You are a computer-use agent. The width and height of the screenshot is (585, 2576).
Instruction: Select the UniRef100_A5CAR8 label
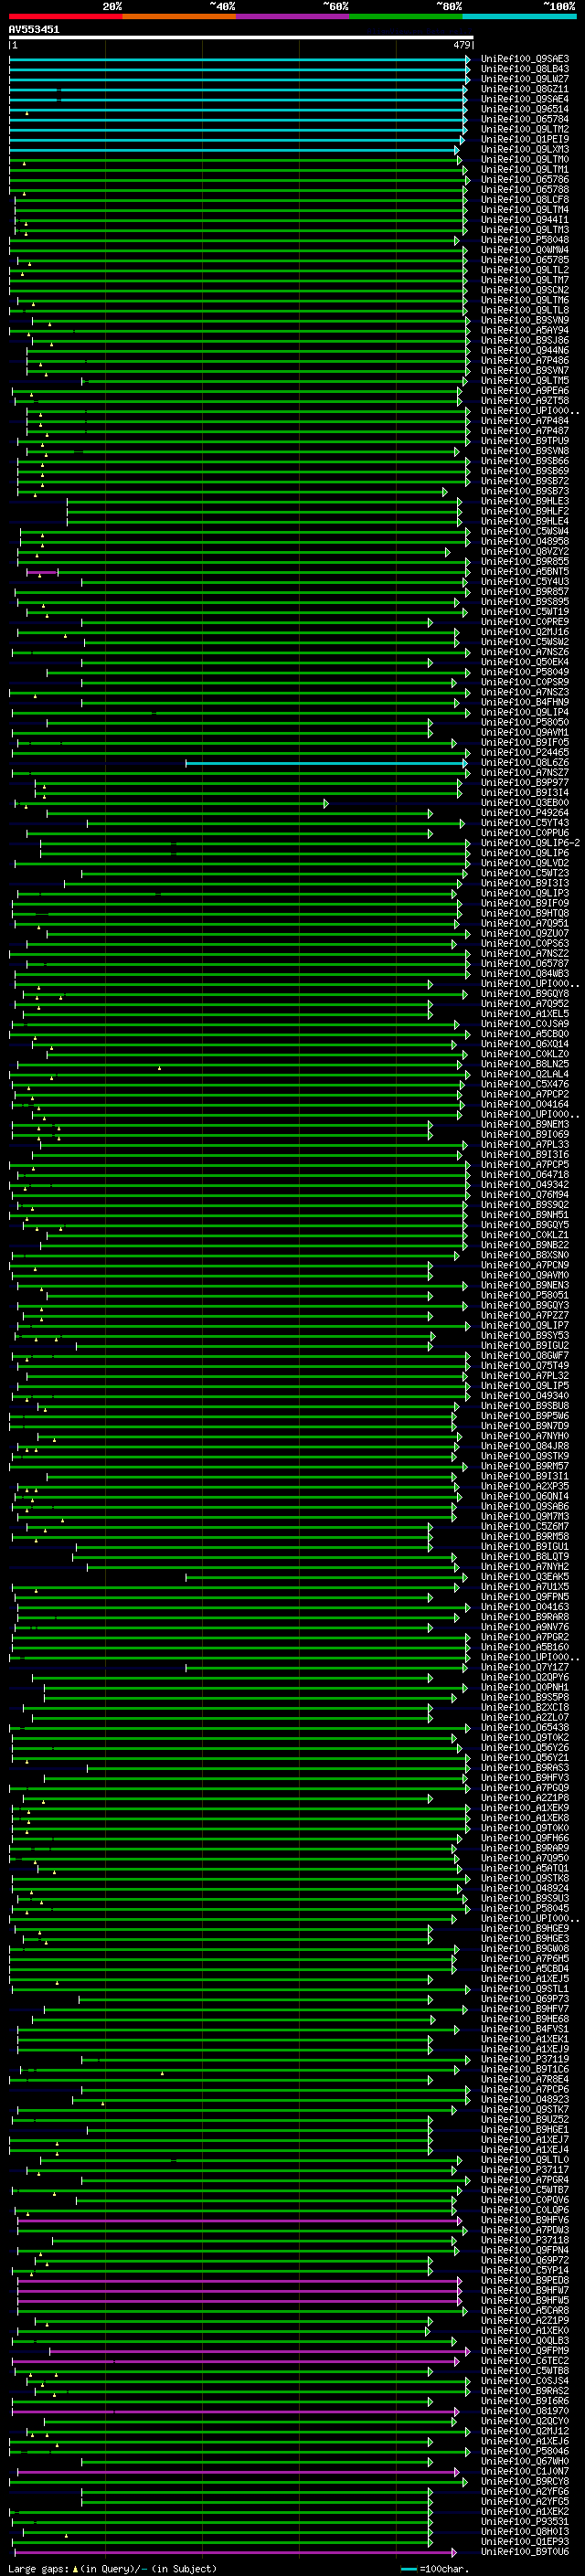[x=525, y=2311]
